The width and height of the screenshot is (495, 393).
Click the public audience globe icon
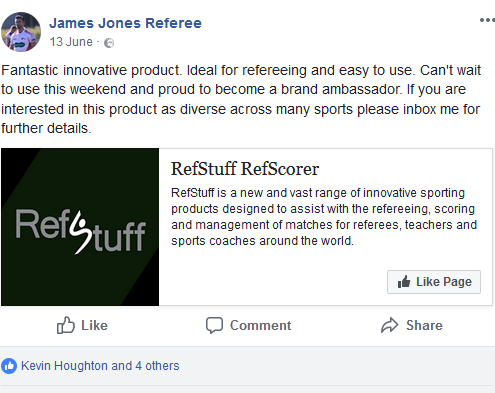pyautogui.click(x=109, y=43)
